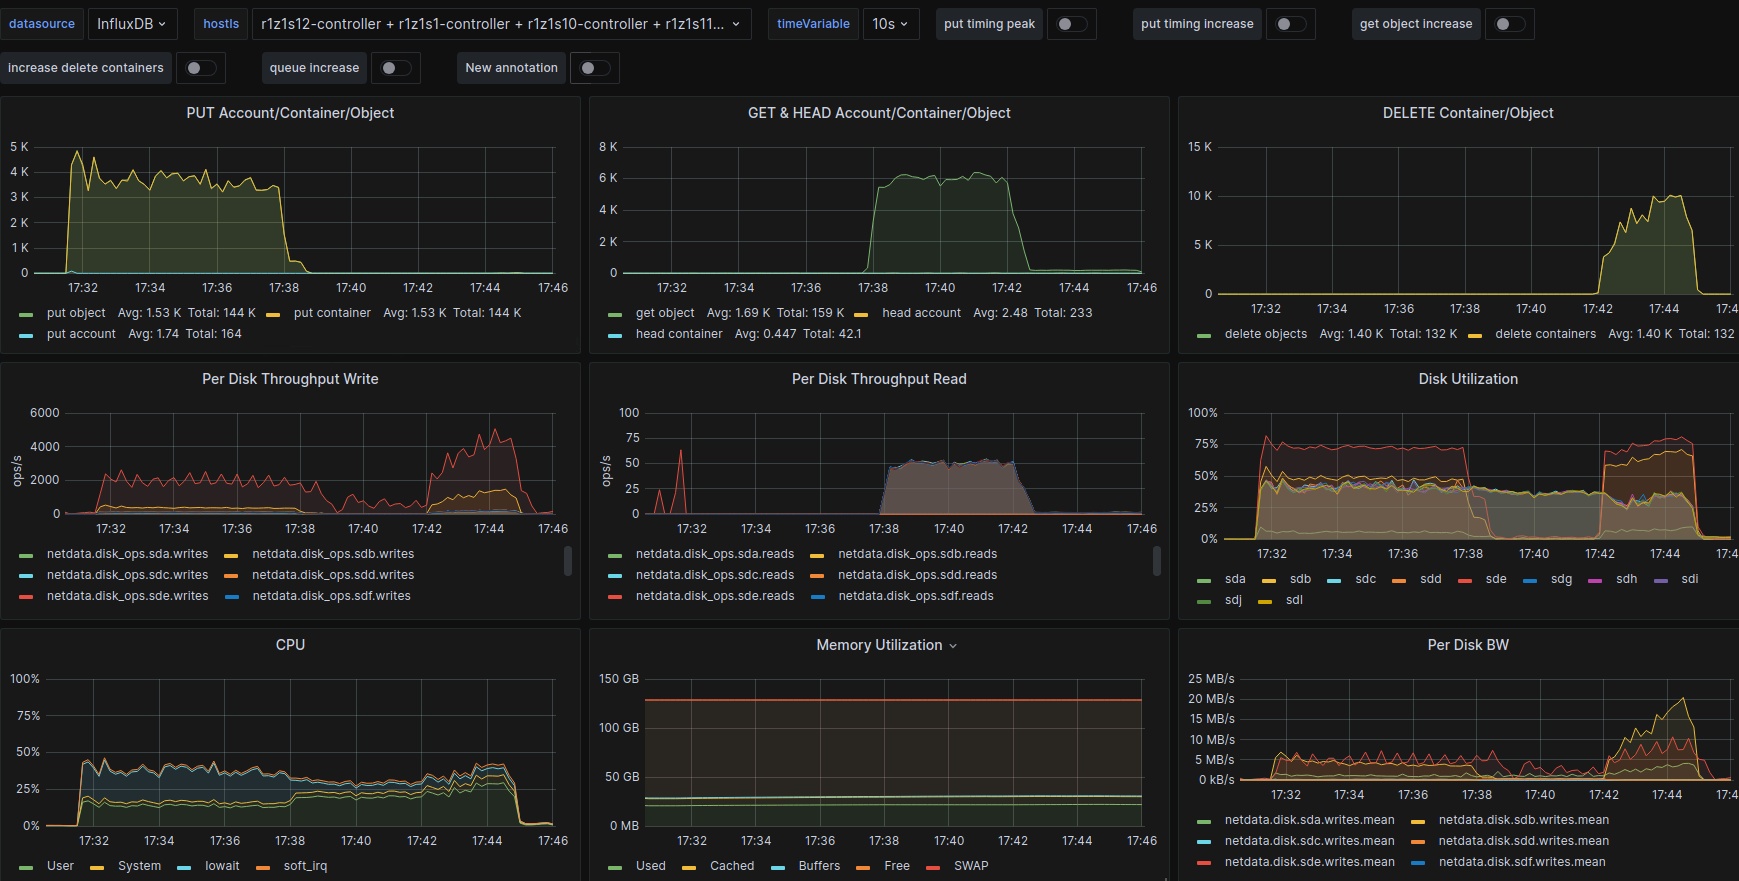Enable the New annotation toggle
The width and height of the screenshot is (1739, 881).
click(594, 68)
